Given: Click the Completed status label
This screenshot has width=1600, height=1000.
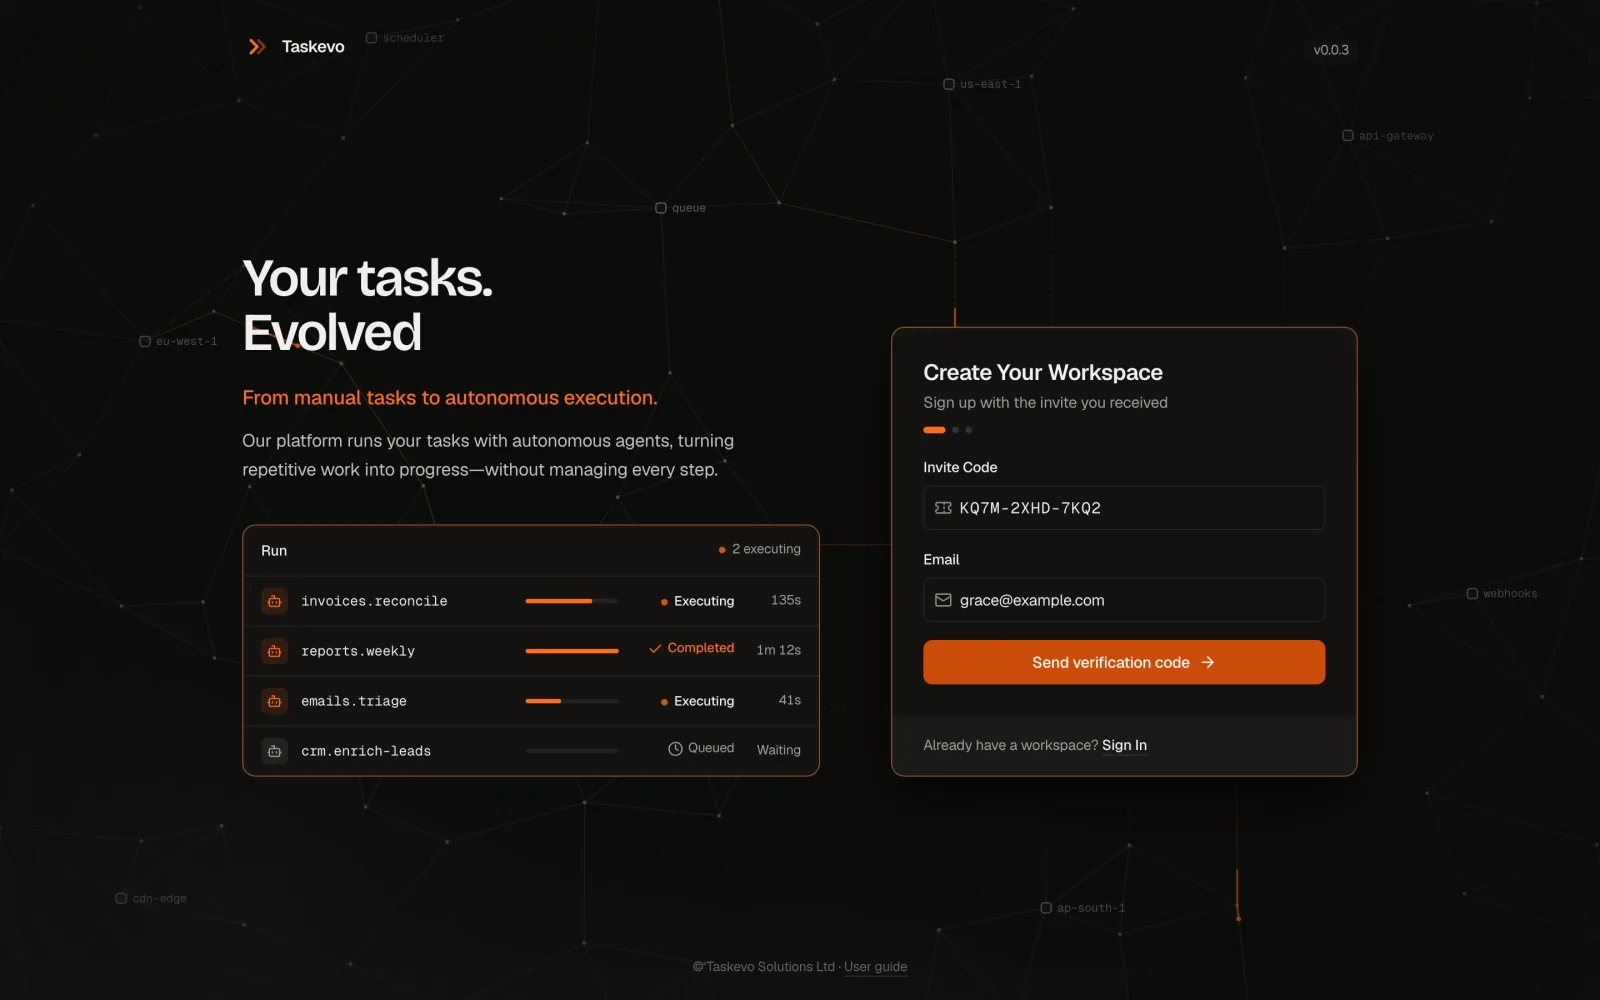Looking at the screenshot, I should pyautogui.click(x=701, y=648).
